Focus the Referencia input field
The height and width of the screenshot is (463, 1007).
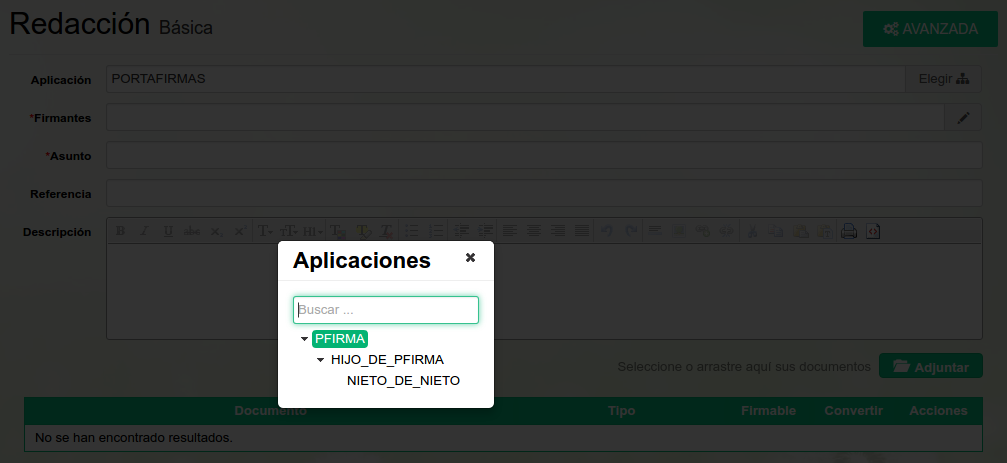point(544,193)
